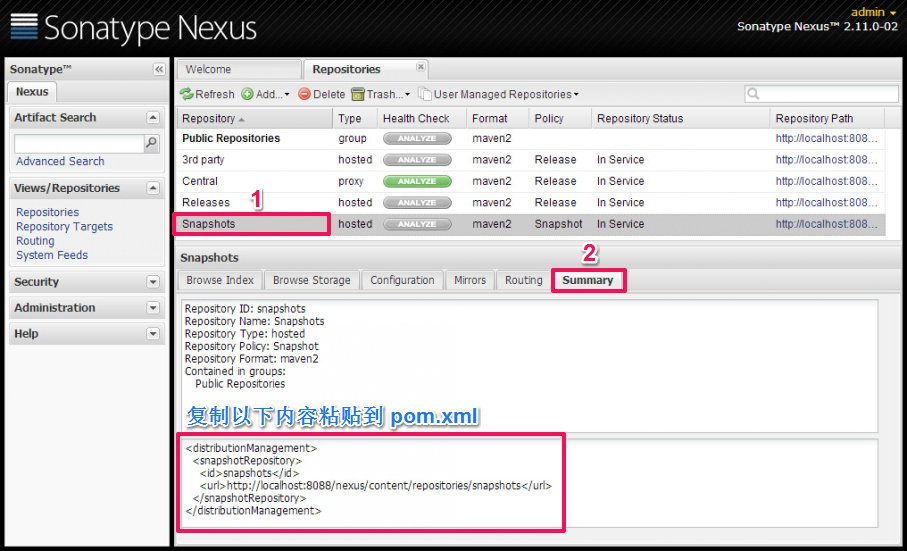Click ANALYZE for Releases repository
Screen dimensions: 907x551
417,203
